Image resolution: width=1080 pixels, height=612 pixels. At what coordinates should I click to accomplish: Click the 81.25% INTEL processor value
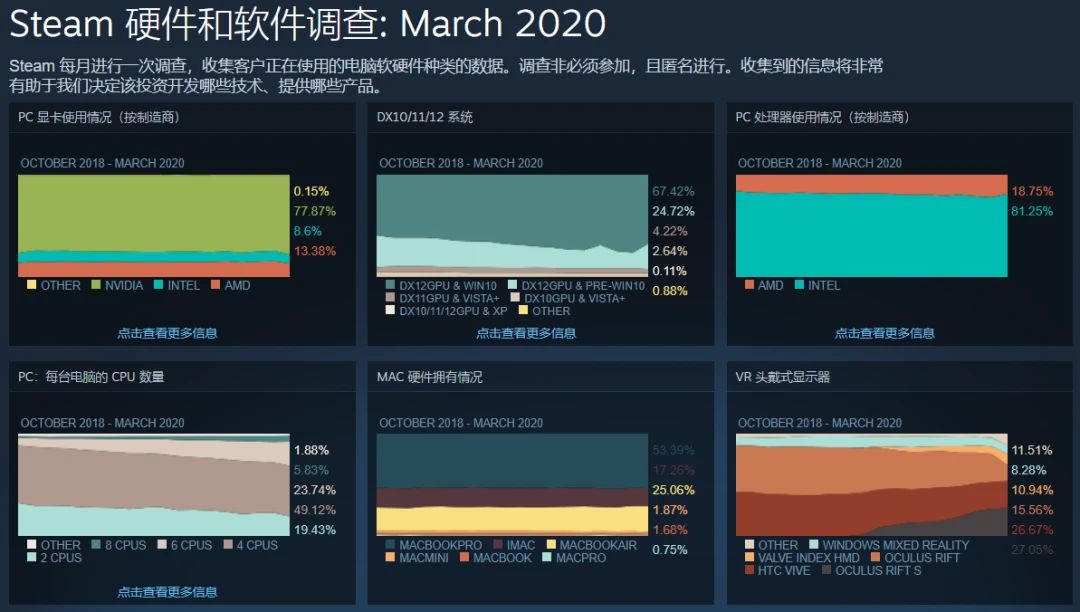[1032, 211]
